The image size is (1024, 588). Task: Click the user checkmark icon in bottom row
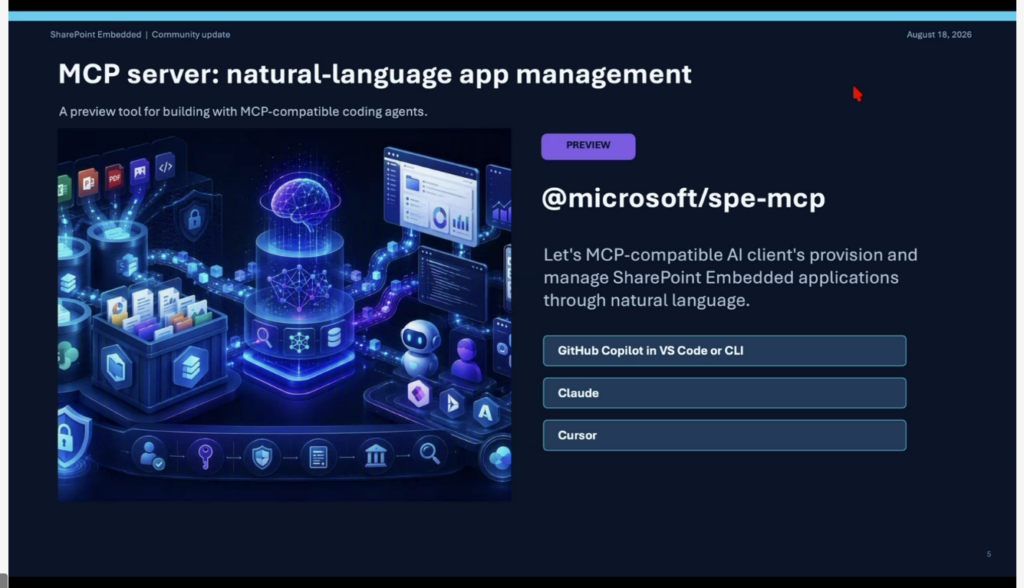[x=151, y=453]
